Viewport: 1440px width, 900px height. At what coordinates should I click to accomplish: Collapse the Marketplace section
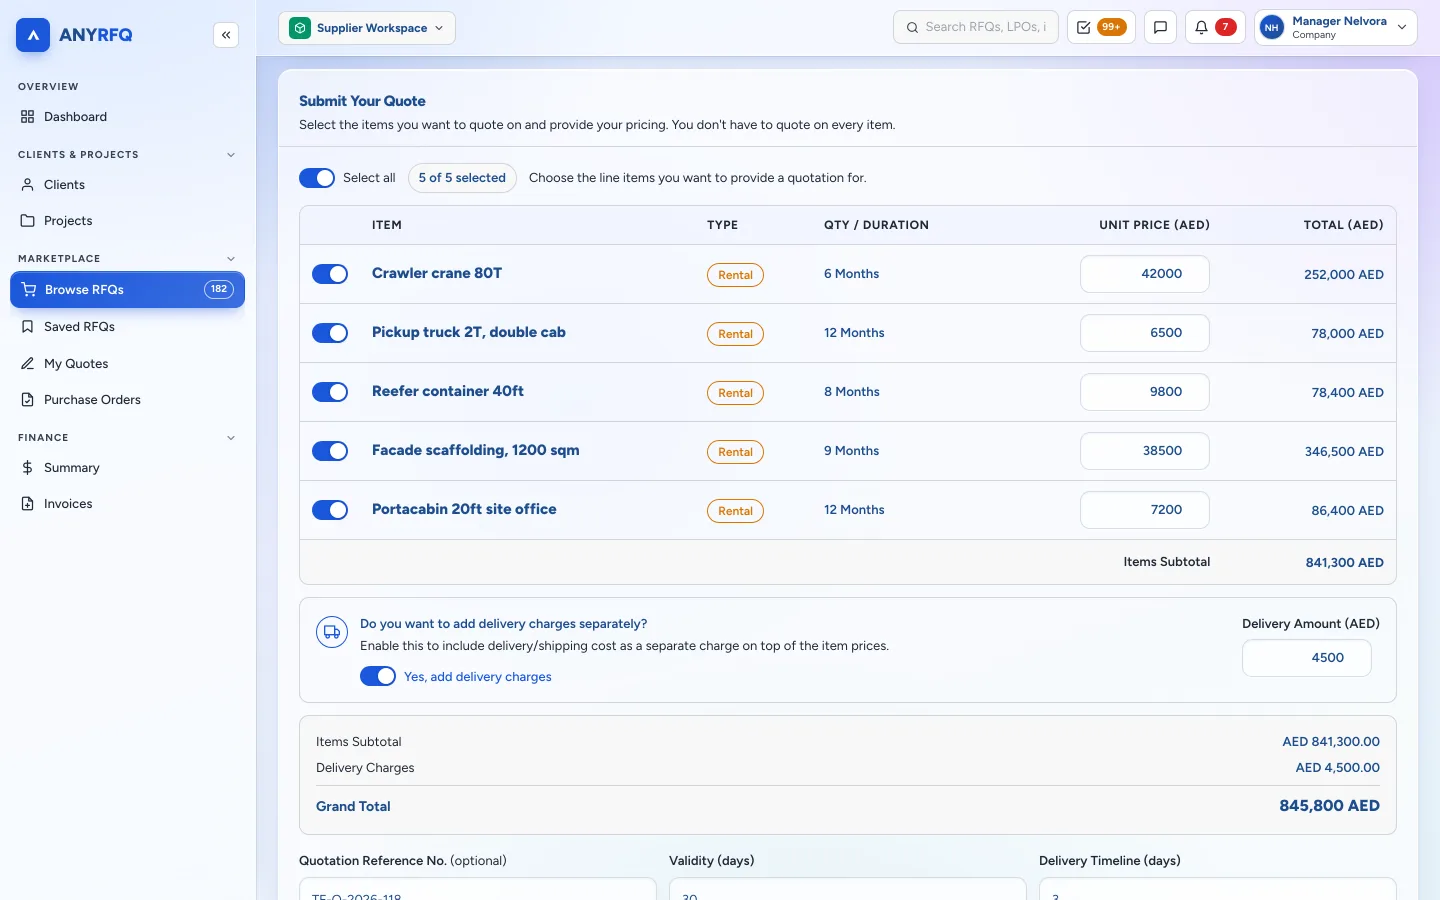pyautogui.click(x=231, y=259)
